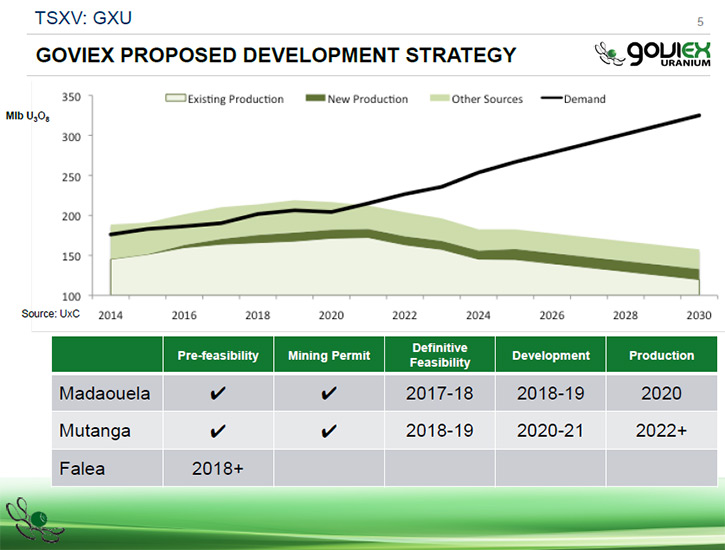Click the New Production legend text
Viewport: 725px width, 550px height.
pos(368,99)
